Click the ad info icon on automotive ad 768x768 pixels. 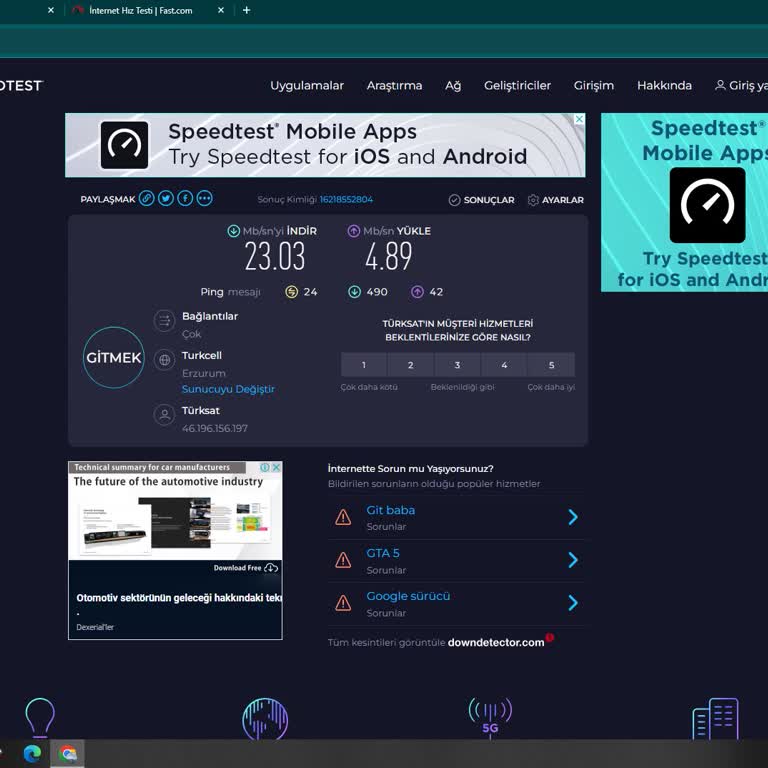[x=265, y=467]
